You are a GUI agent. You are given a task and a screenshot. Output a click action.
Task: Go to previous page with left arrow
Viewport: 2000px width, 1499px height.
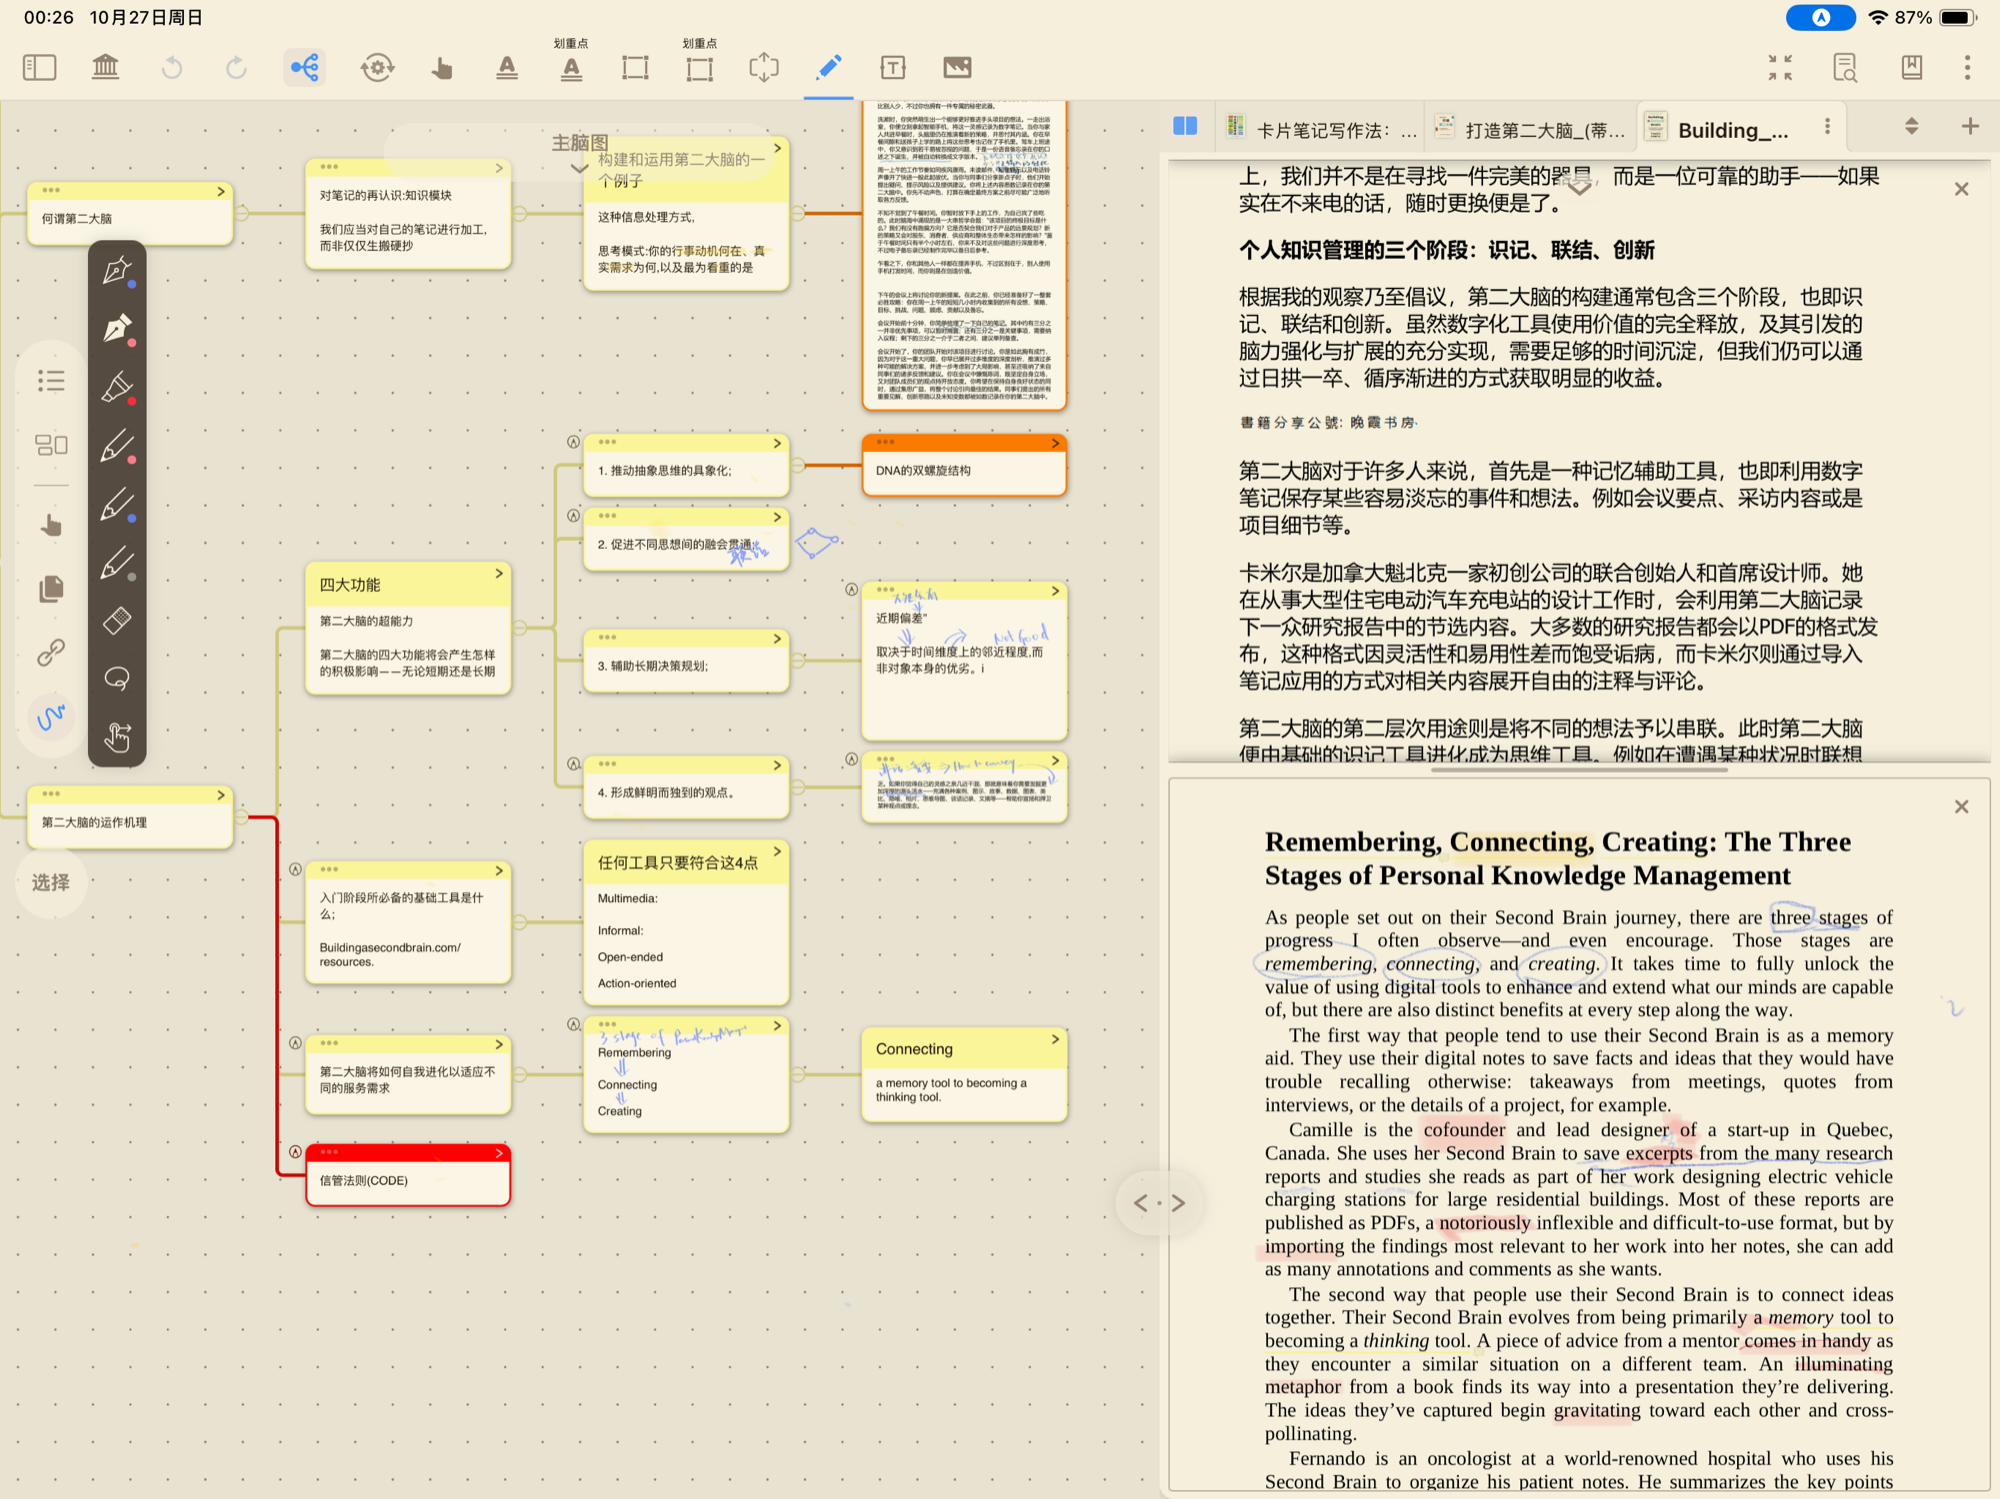(1141, 1203)
